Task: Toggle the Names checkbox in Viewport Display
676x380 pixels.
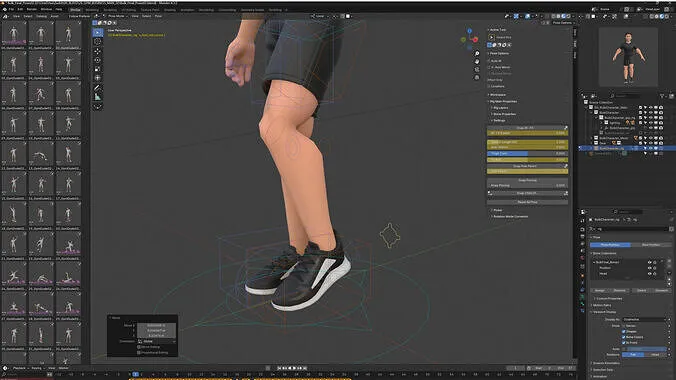Action: [x=623, y=326]
